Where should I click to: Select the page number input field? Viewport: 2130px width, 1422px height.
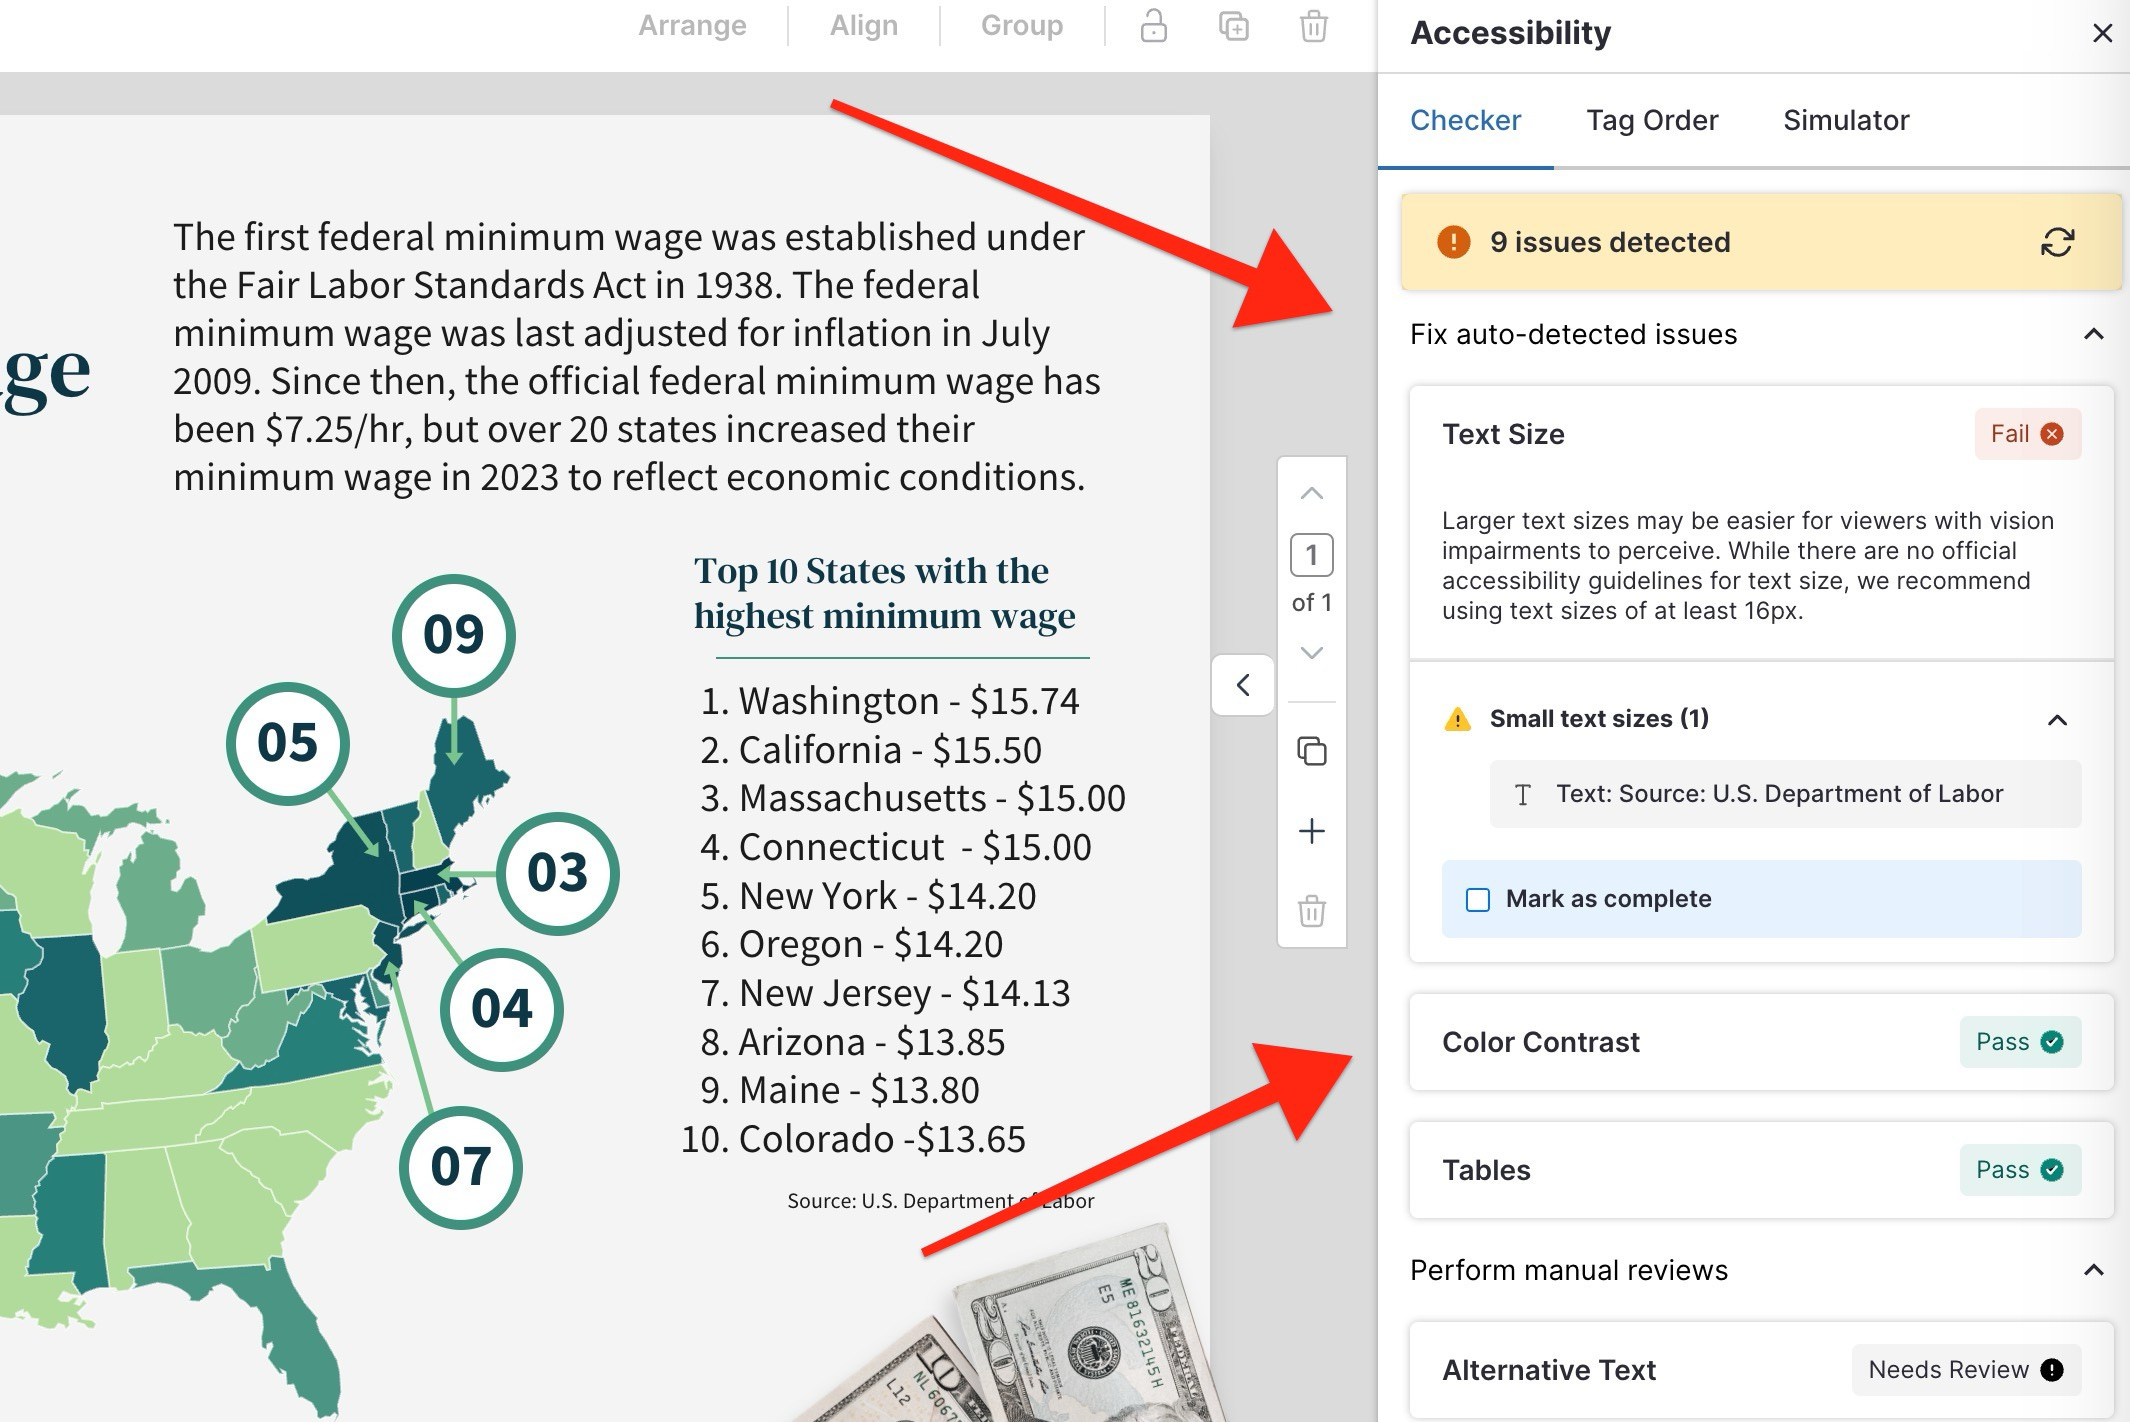coord(1311,556)
